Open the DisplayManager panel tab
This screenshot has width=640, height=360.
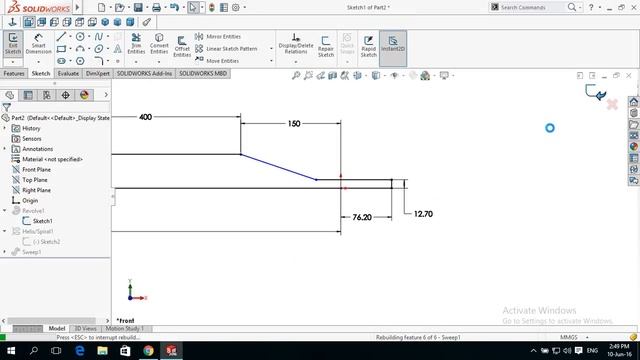click(x=84, y=95)
